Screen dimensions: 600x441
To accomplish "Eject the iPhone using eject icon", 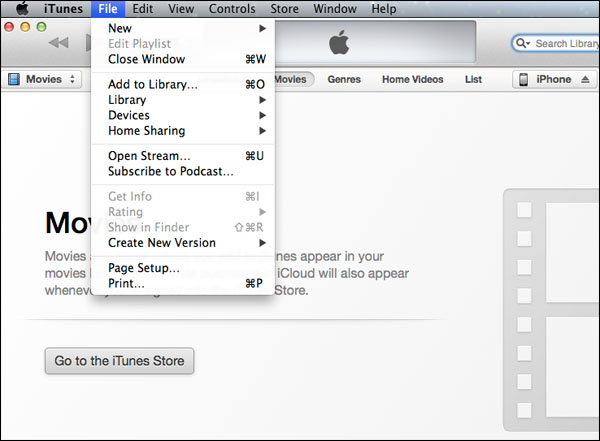I will point(585,79).
